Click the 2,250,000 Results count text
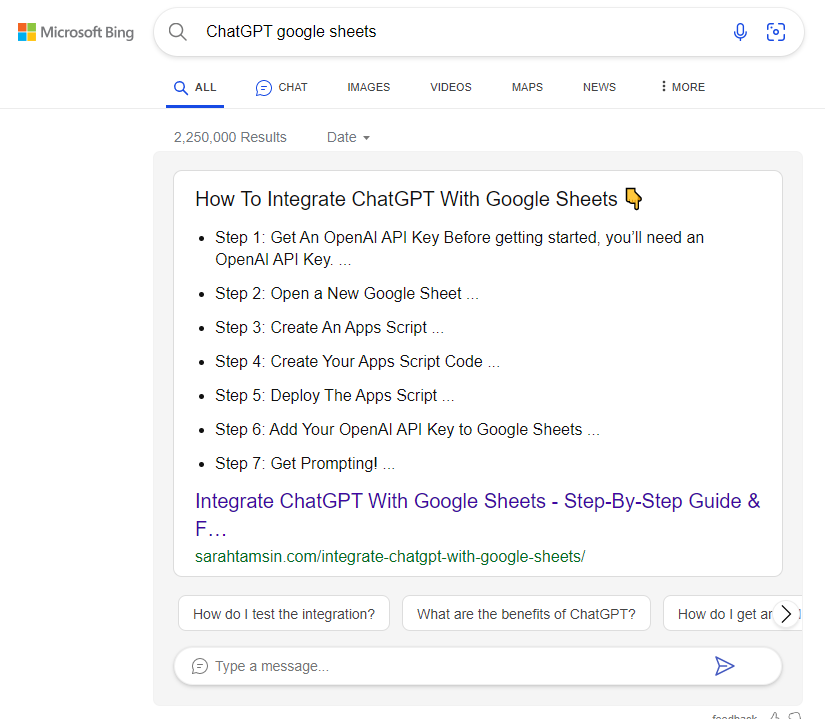The image size is (825, 719). tap(230, 137)
